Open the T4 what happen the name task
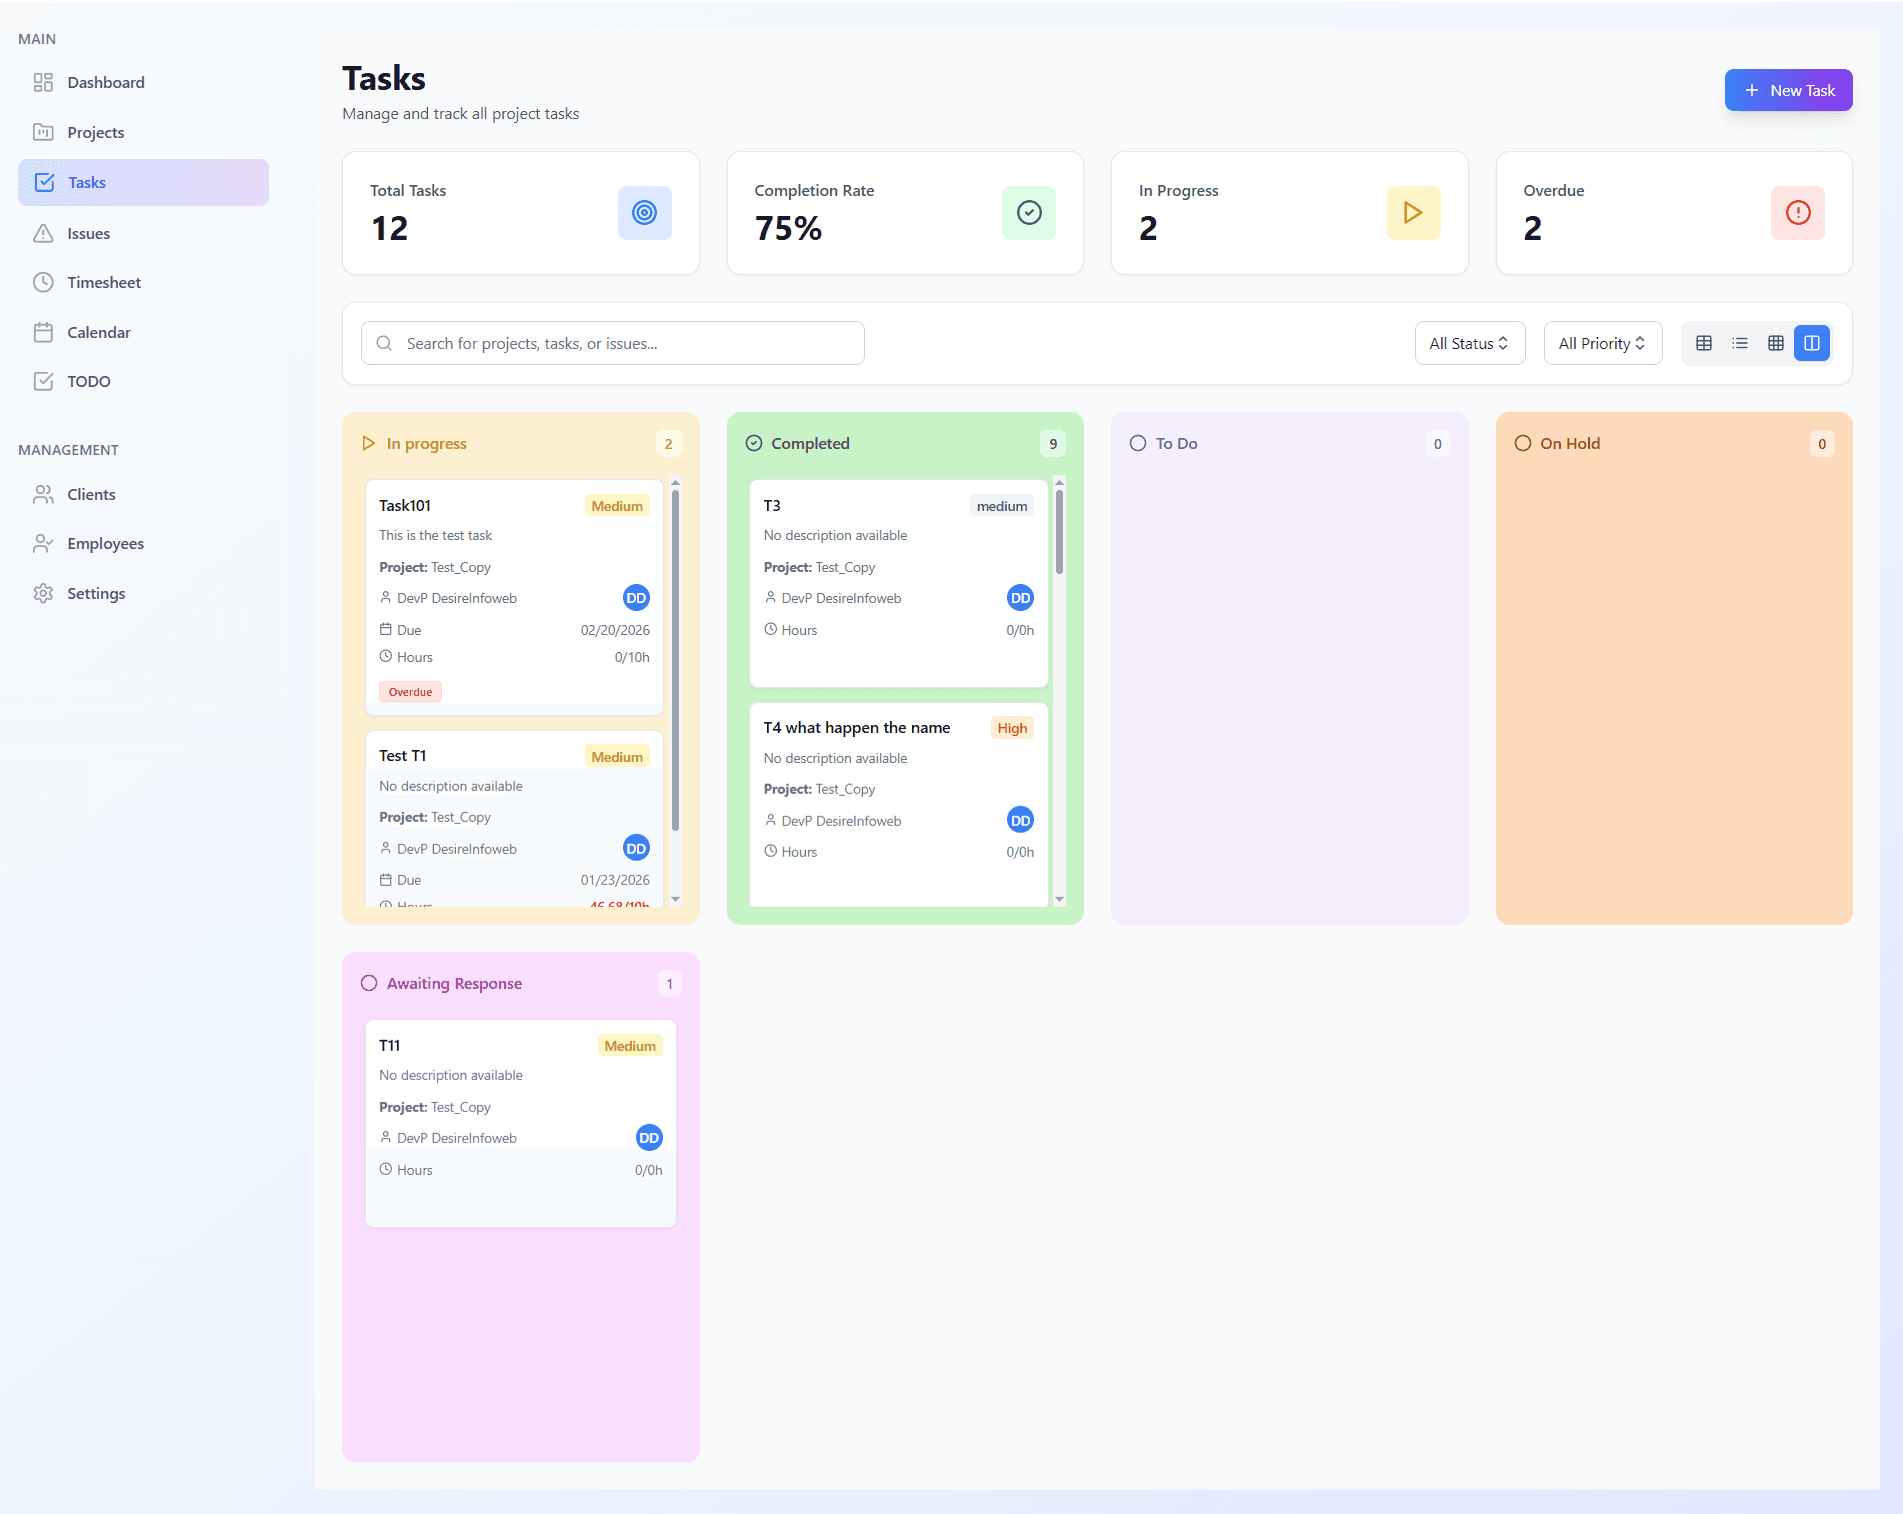Screen dimensions: 1903x1514 [x=856, y=728]
